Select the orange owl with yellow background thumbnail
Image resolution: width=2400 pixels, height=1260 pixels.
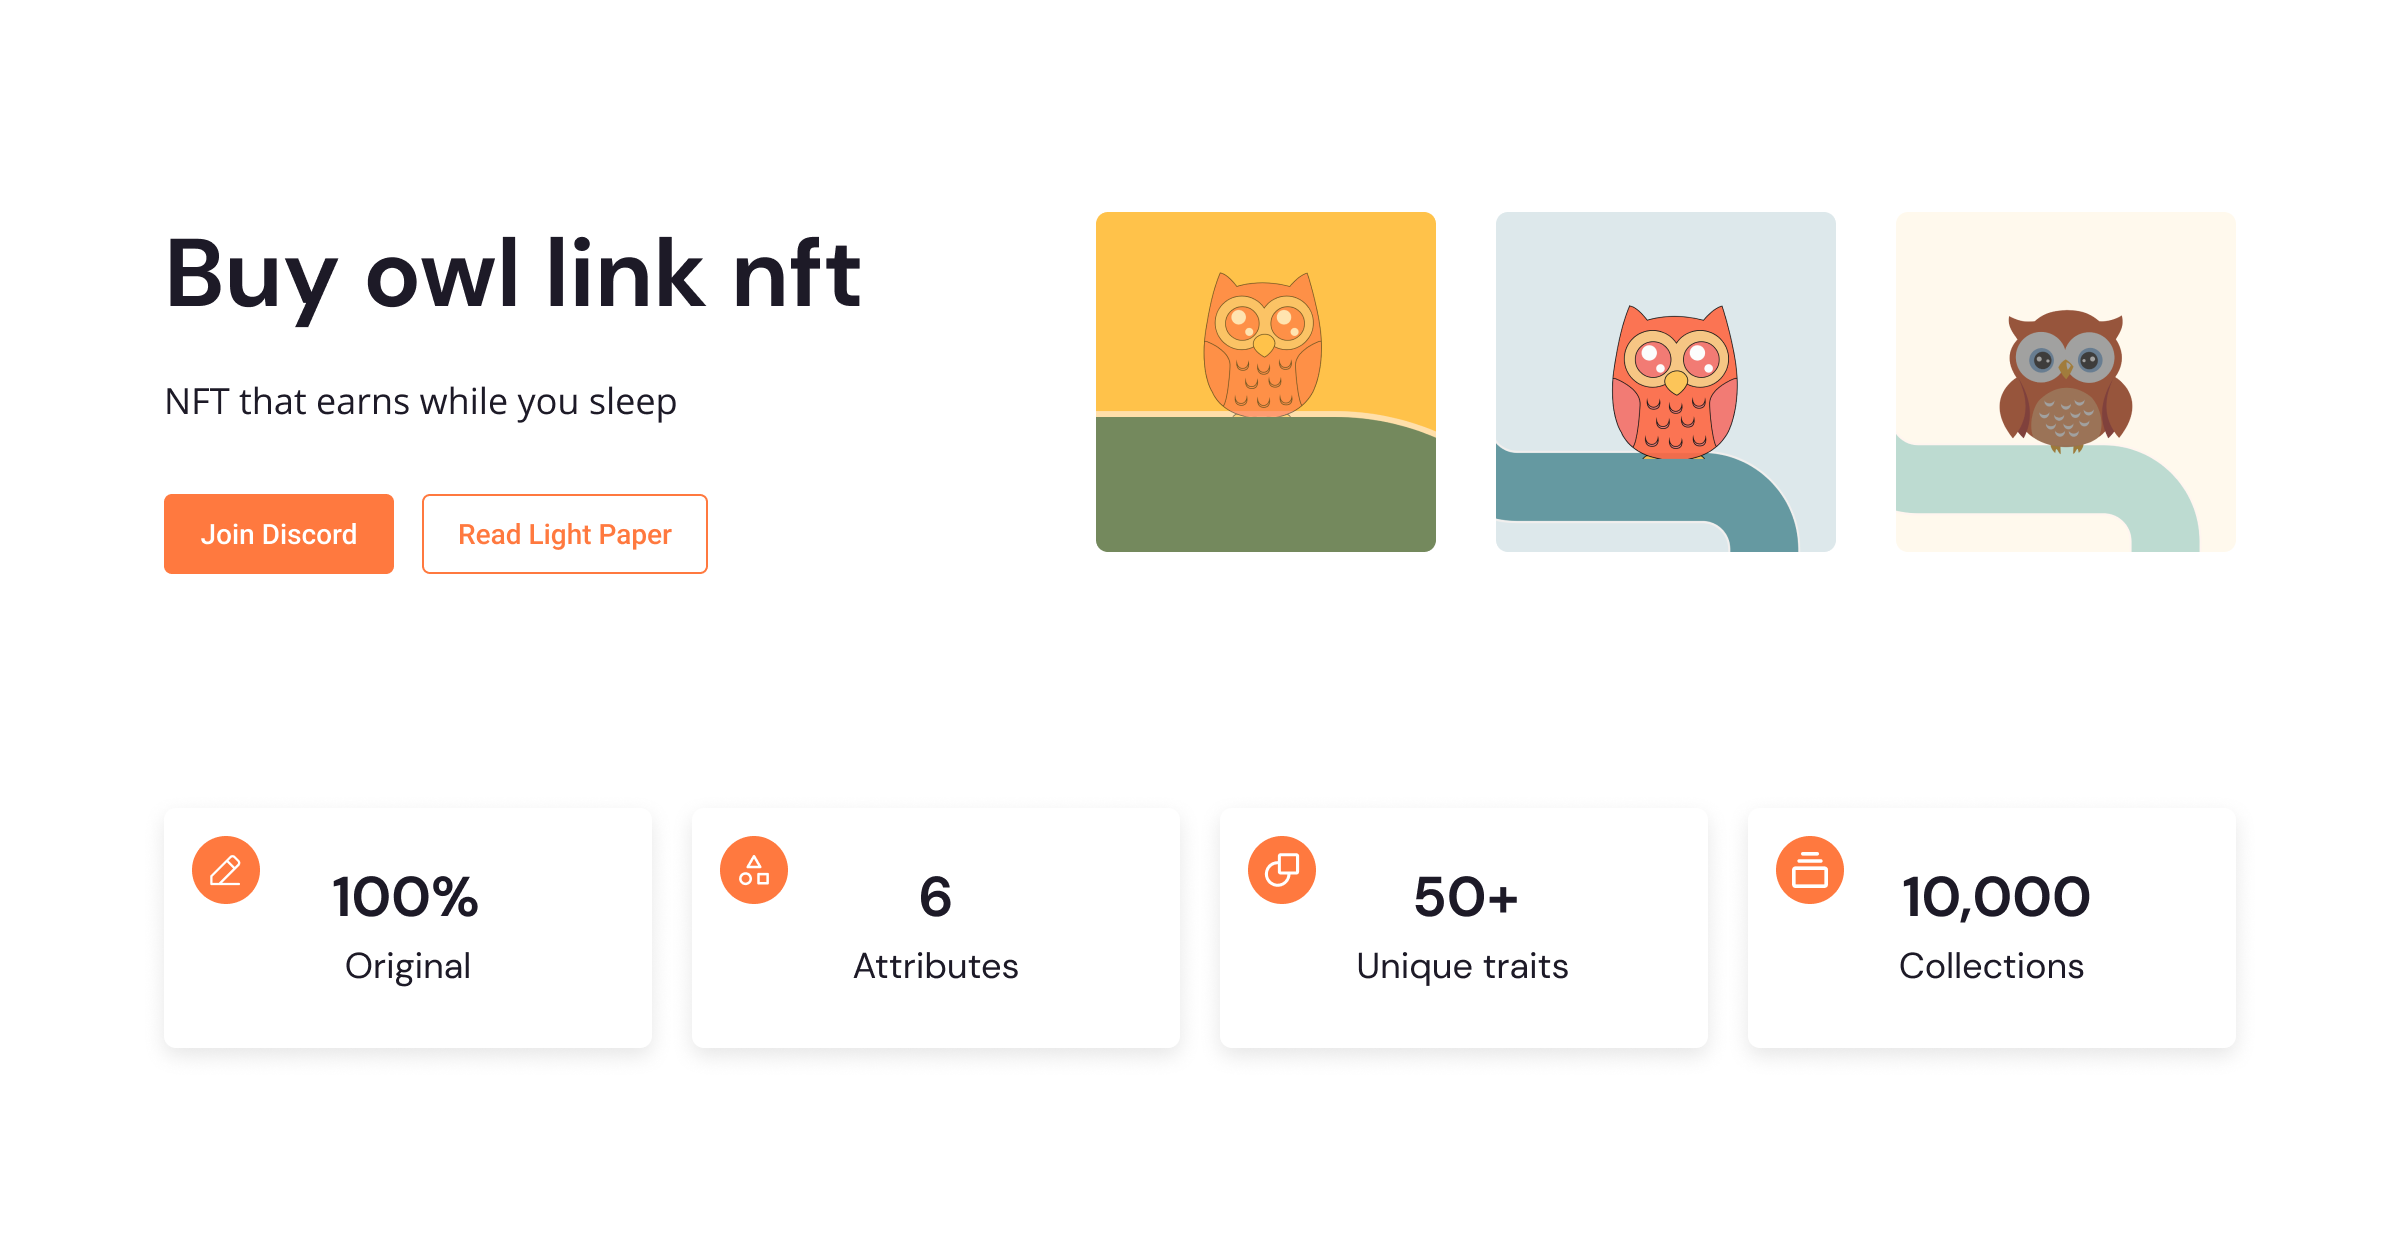[x=1265, y=380]
